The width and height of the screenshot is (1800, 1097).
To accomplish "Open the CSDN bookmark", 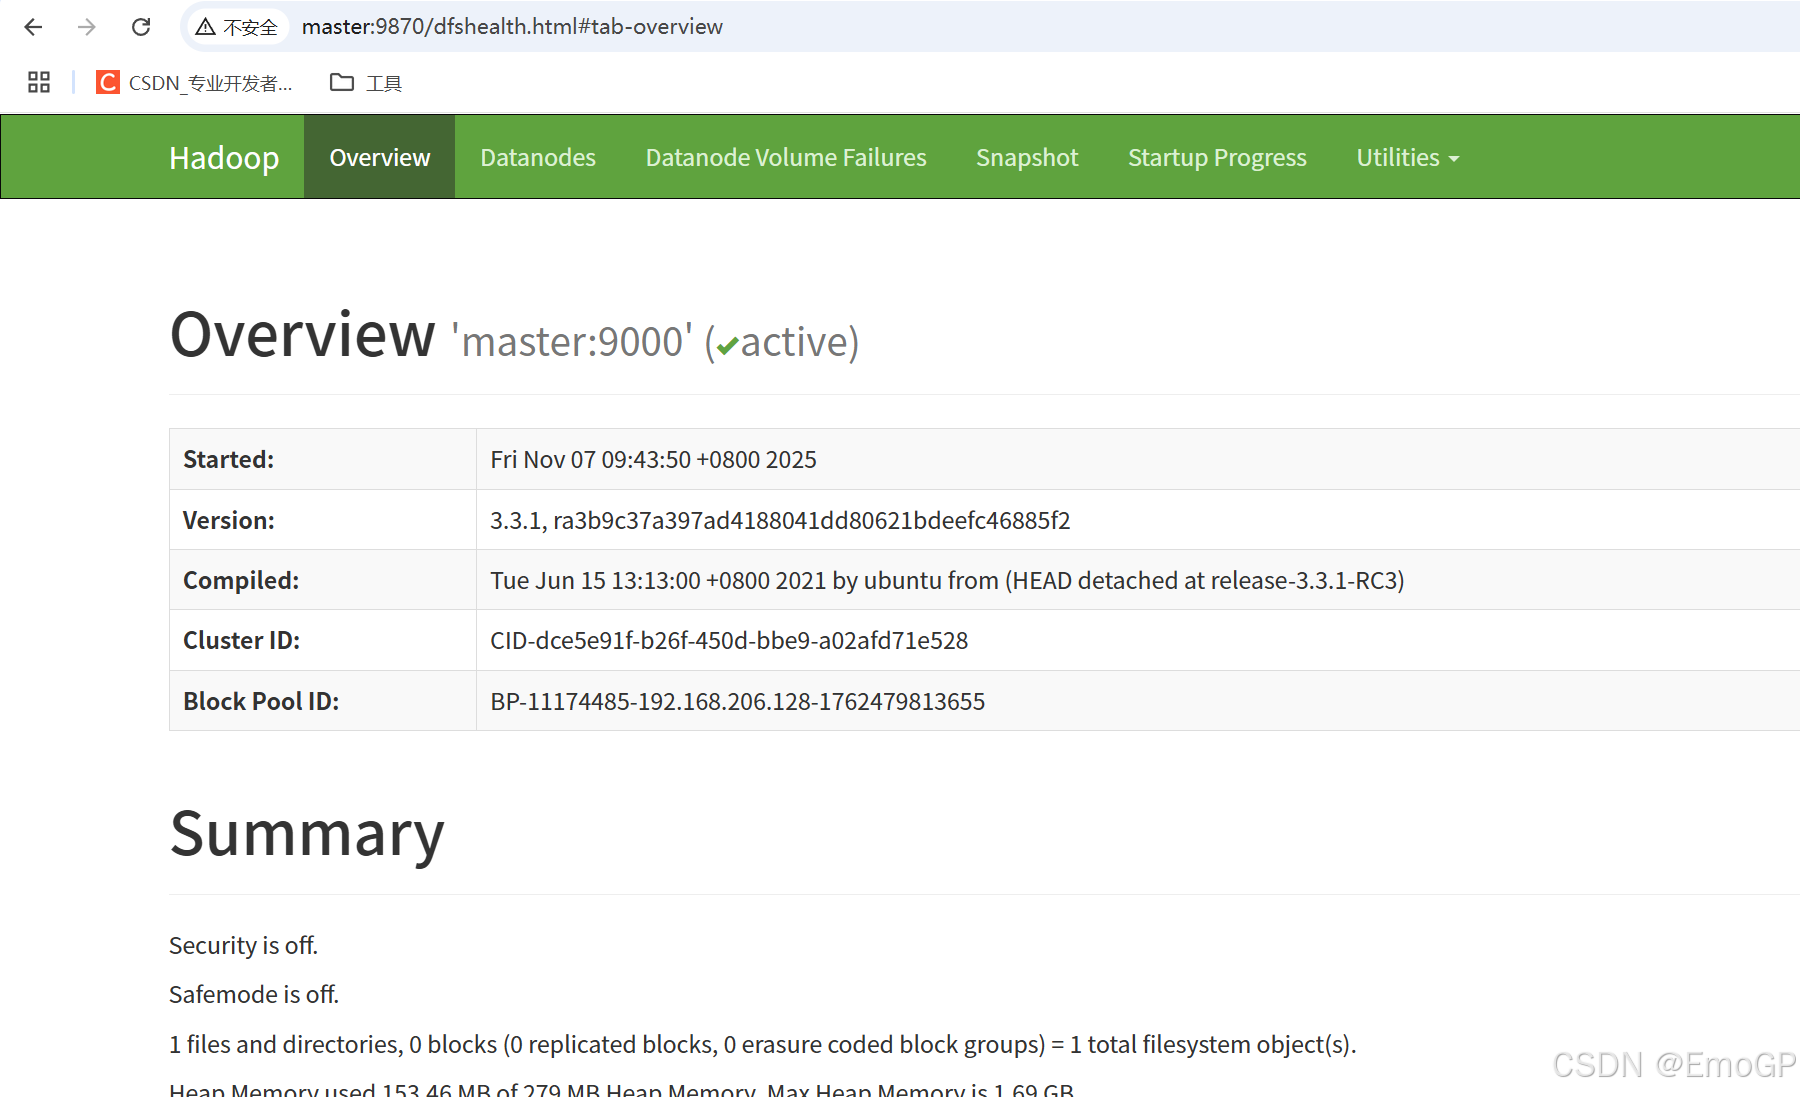I will (x=194, y=82).
